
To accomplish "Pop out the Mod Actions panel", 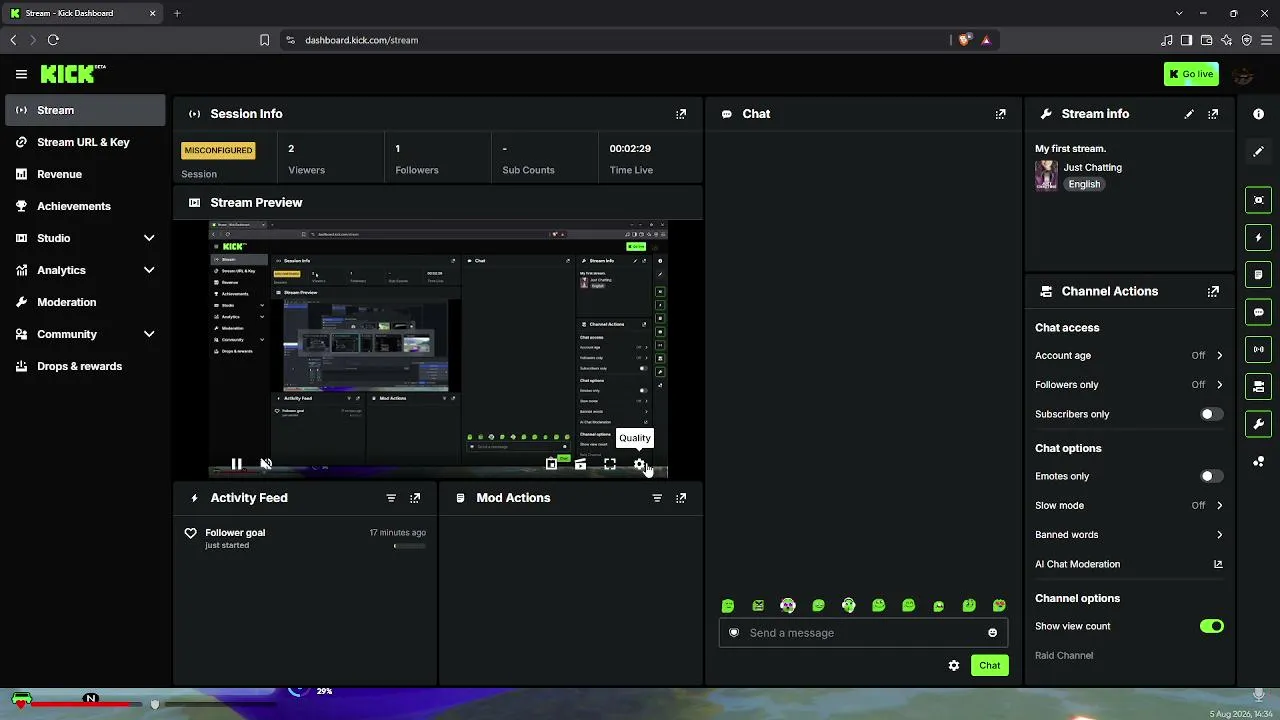I will tap(681, 498).
